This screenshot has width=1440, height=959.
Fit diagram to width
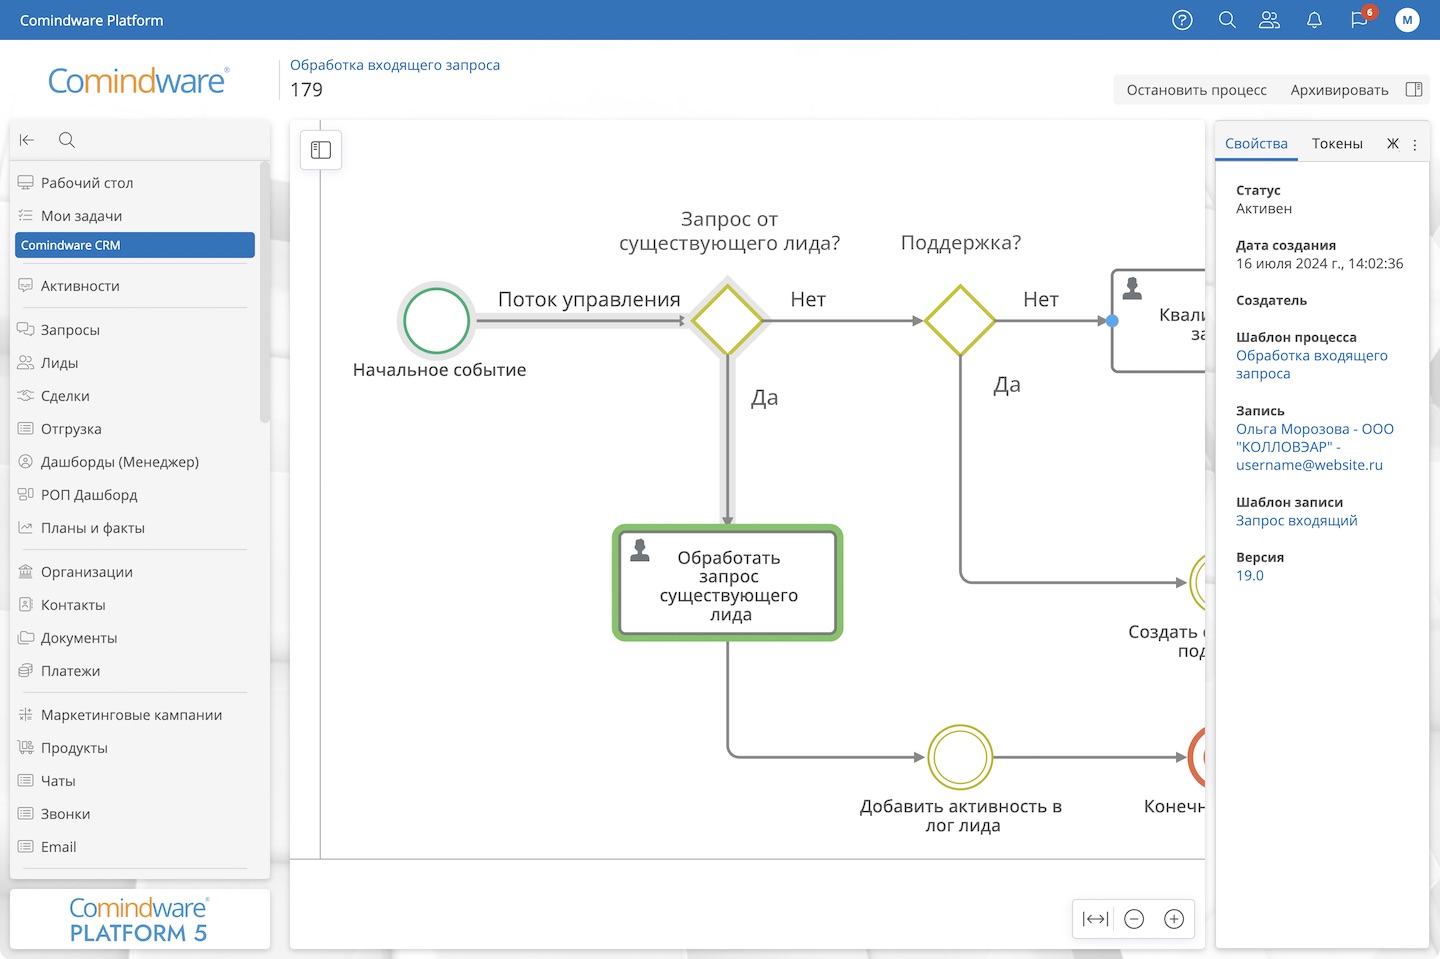[1095, 919]
